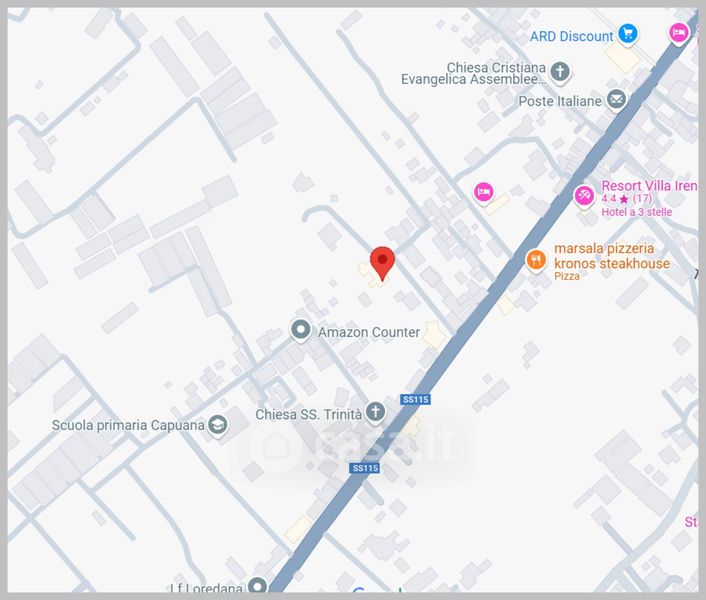The width and height of the screenshot is (706, 600).
Task: Open the Chiesa SS. Trinità cross icon
Action: (375, 412)
